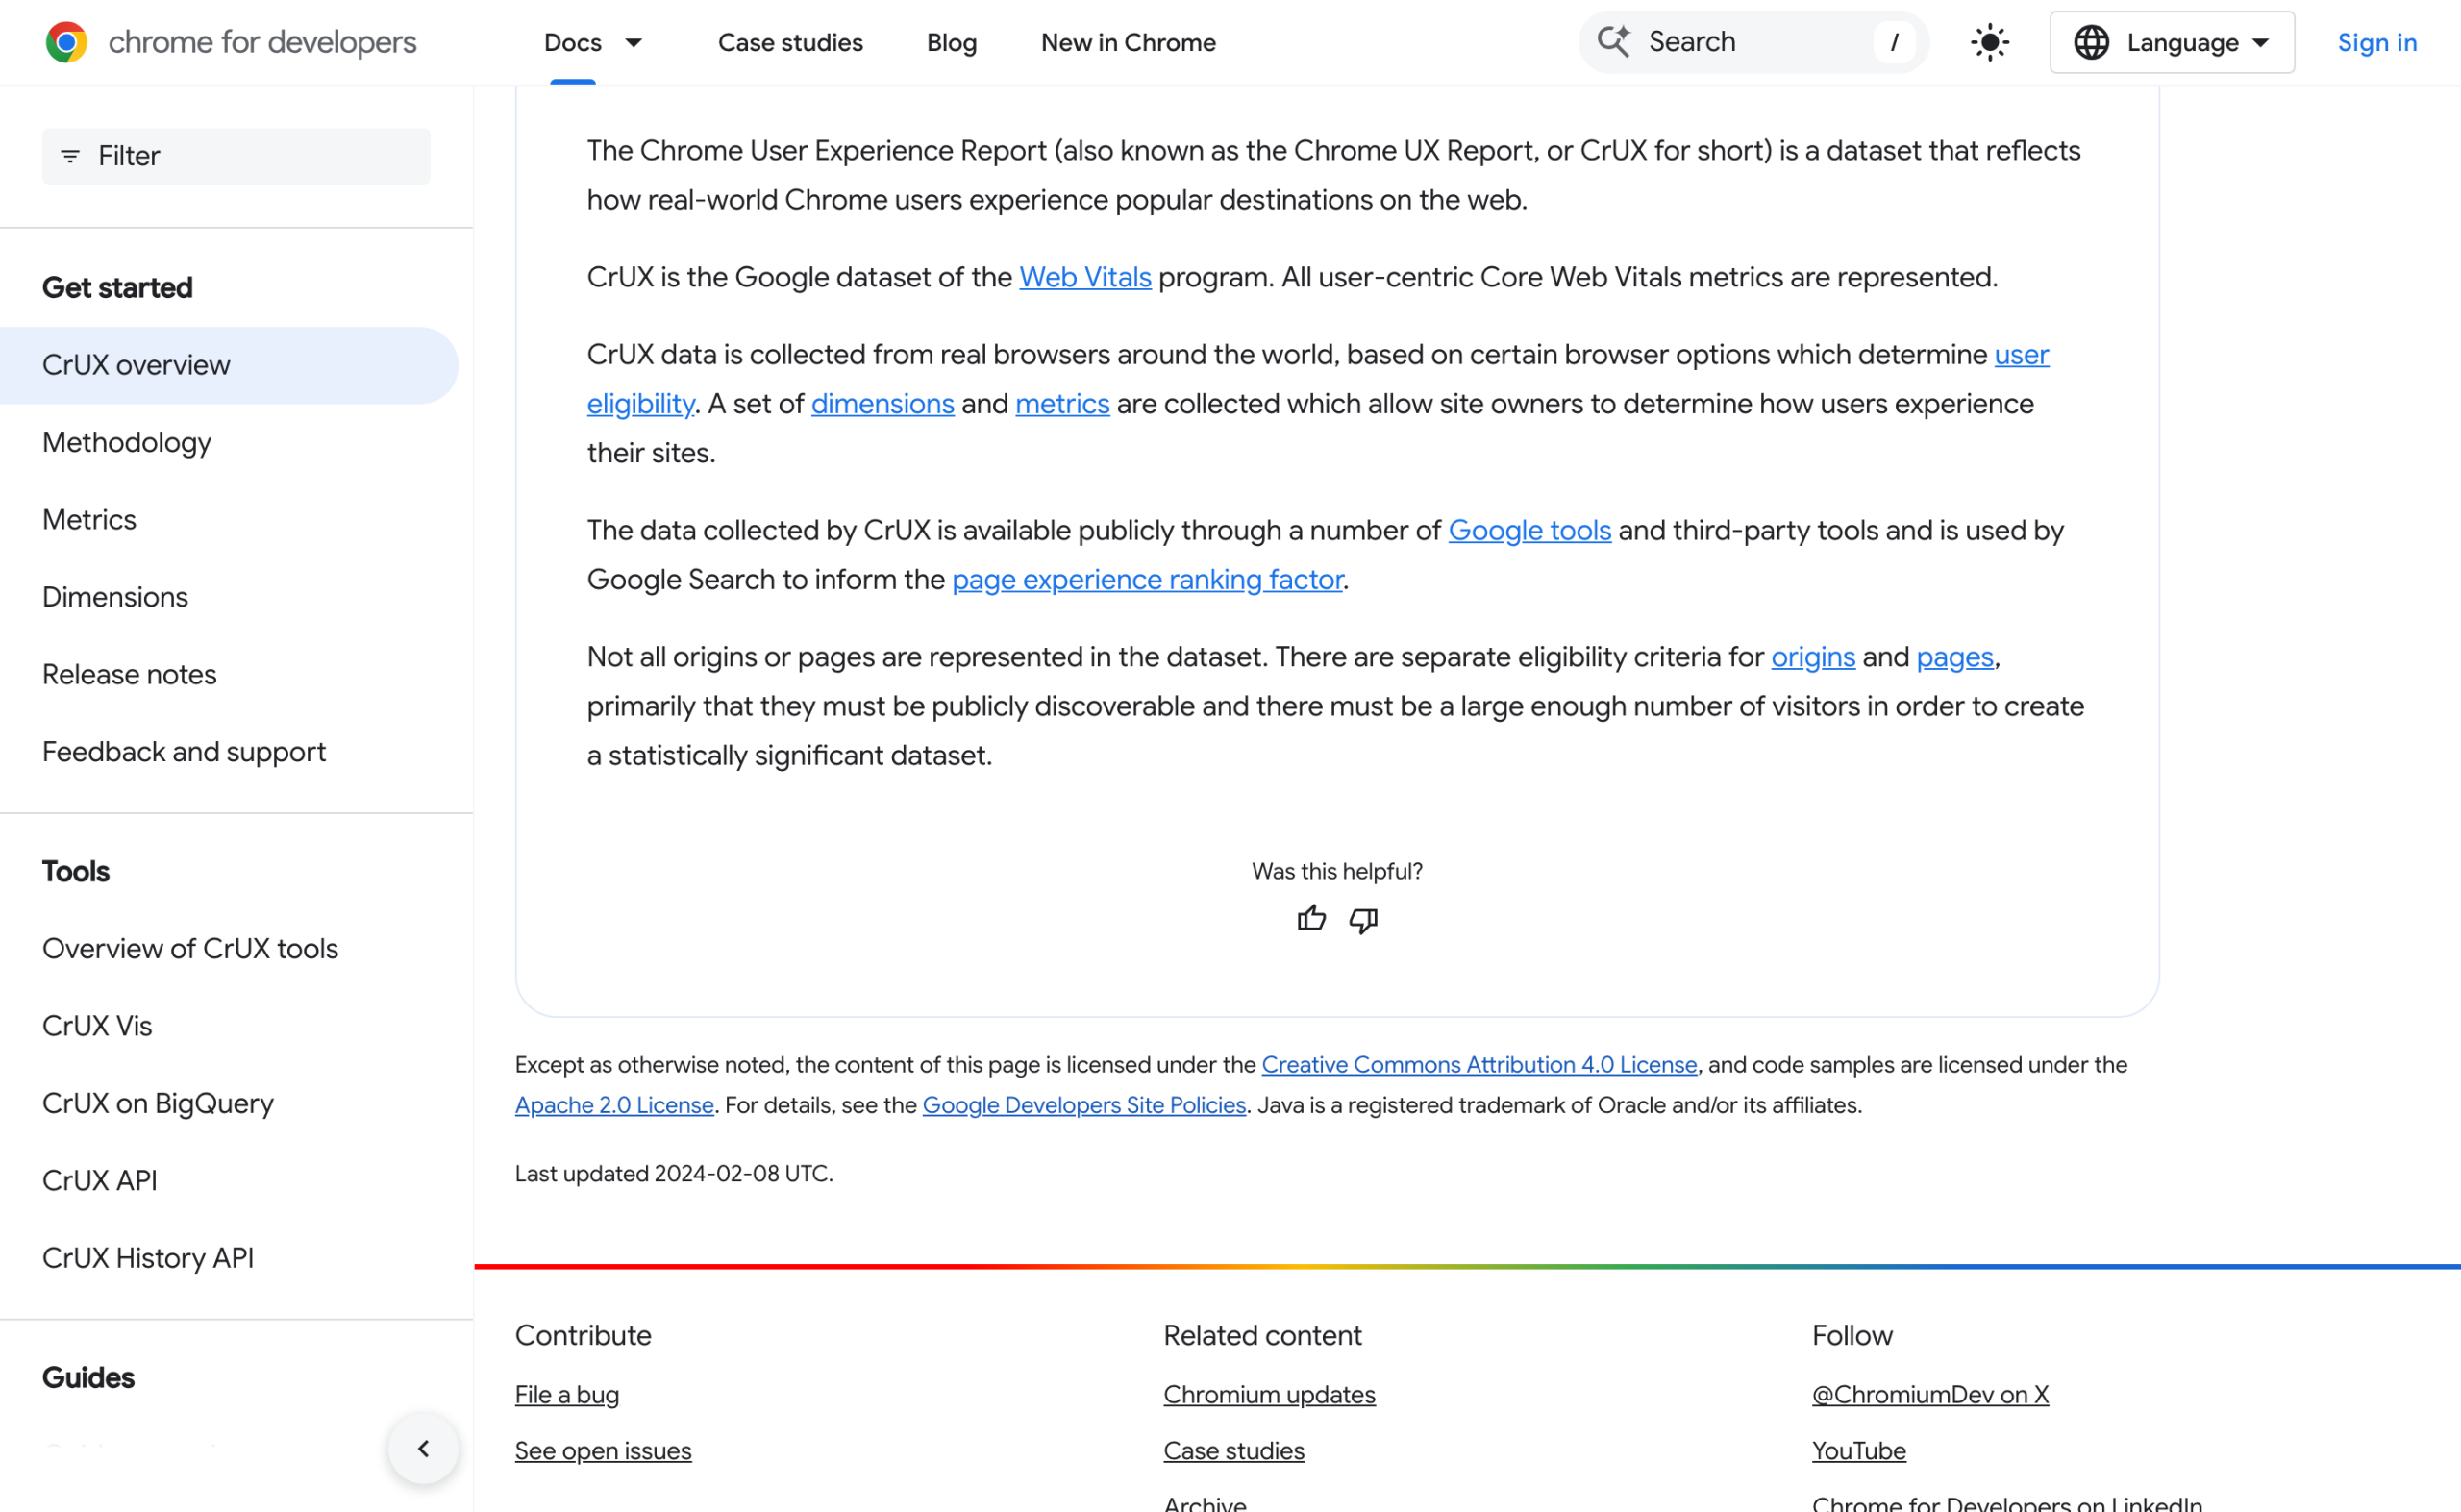Image resolution: width=2461 pixels, height=1512 pixels.
Task: Open the Blog nav item
Action: [951, 42]
